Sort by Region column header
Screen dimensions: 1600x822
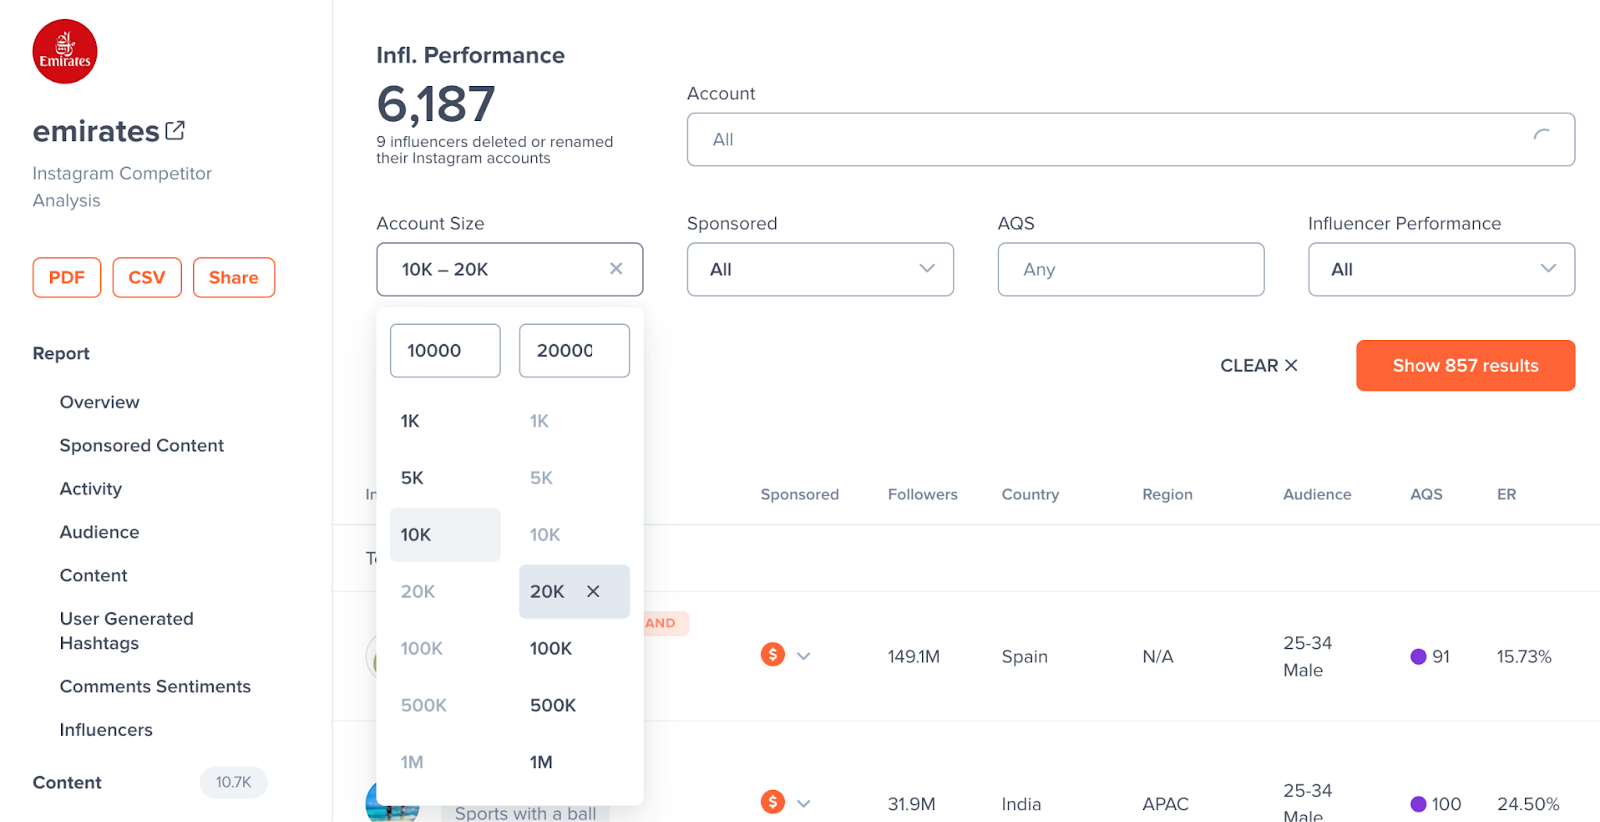tap(1167, 494)
